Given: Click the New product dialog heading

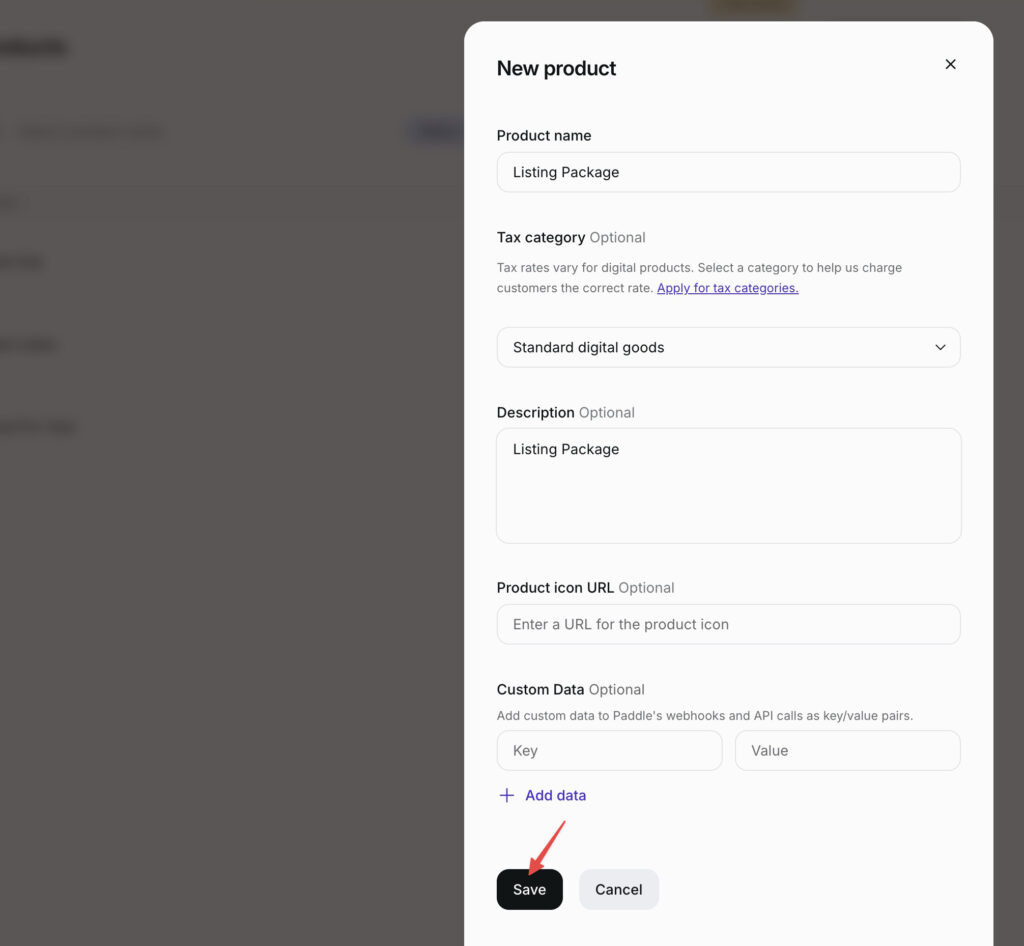Looking at the screenshot, I should 556,68.
